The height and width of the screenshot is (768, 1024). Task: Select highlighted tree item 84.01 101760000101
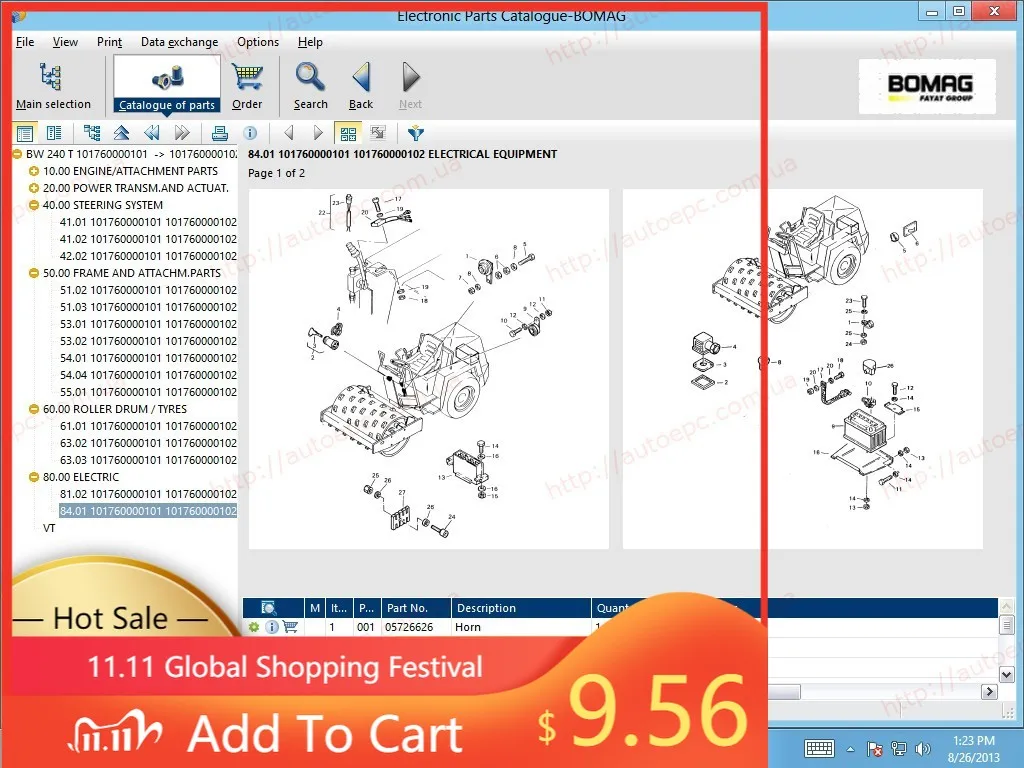(148, 511)
